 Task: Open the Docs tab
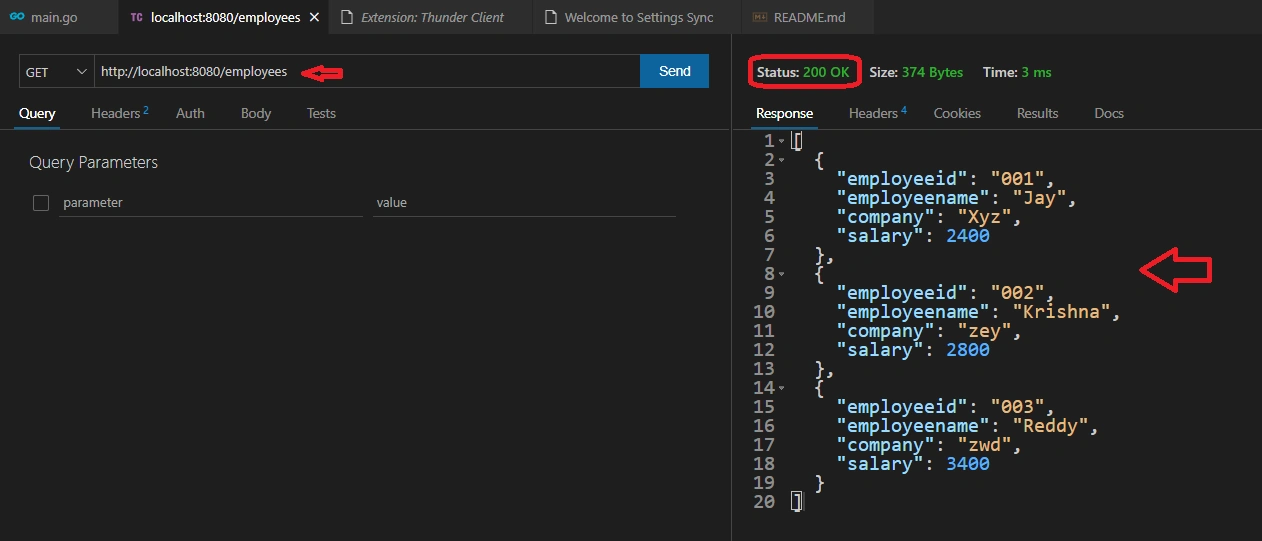click(x=1109, y=113)
